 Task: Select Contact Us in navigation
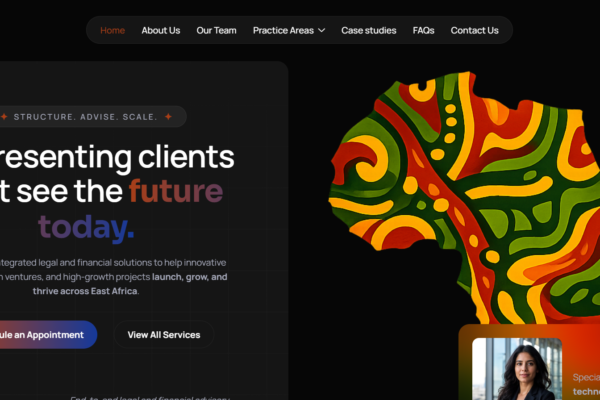474,30
